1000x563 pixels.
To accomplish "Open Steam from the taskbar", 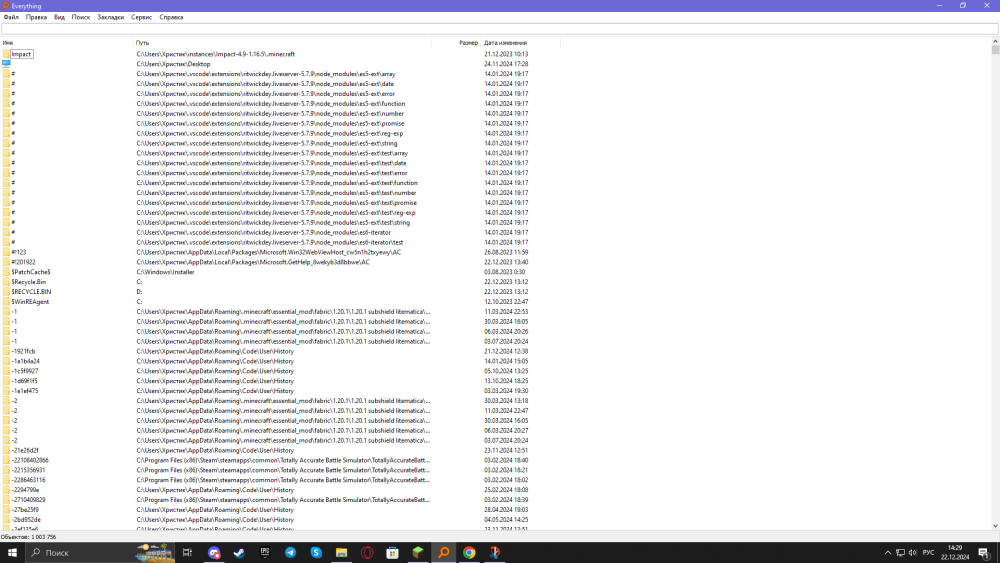I will pos(239,553).
